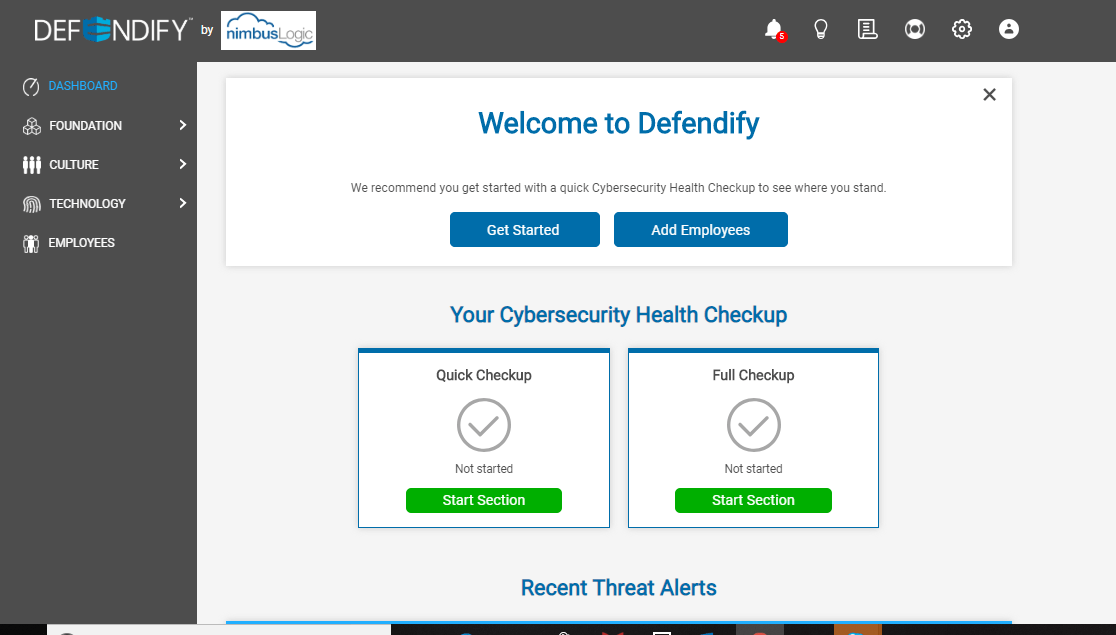The height and width of the screenshot is (635, 1116).
Task: Click the Full Checkup status circle
Action: [x=753, y=424]
